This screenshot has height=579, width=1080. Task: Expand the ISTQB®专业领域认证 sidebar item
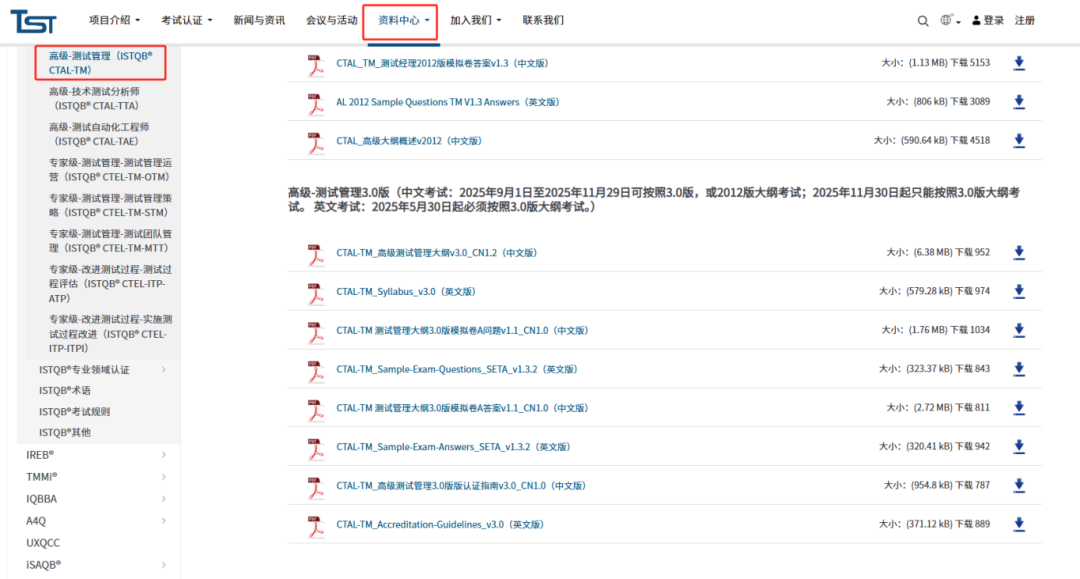pyautogui.click(x=163, y=370)
